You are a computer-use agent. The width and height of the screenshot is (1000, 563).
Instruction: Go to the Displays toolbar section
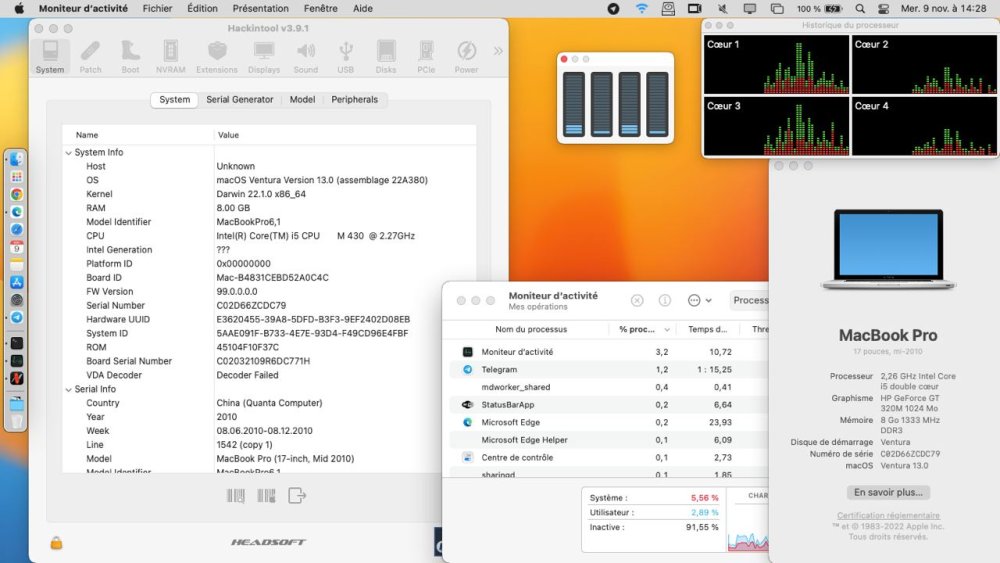pyautogui.click(x=264, y=57)
